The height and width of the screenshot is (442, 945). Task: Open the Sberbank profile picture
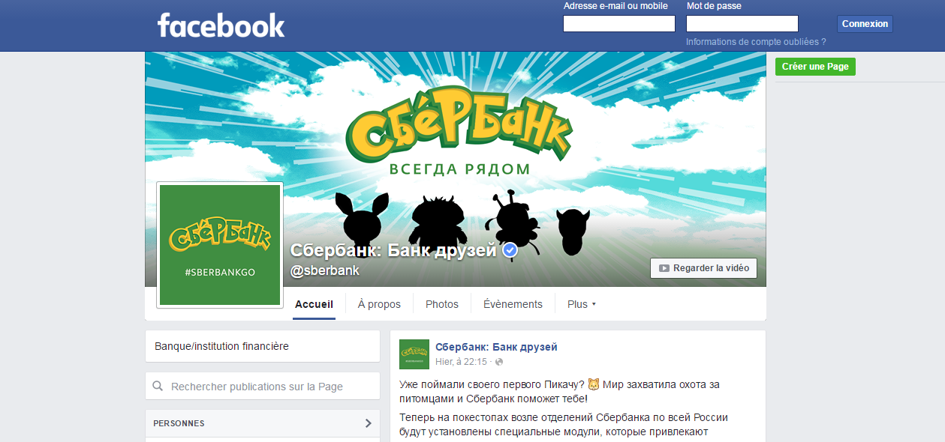coord(220,245)
